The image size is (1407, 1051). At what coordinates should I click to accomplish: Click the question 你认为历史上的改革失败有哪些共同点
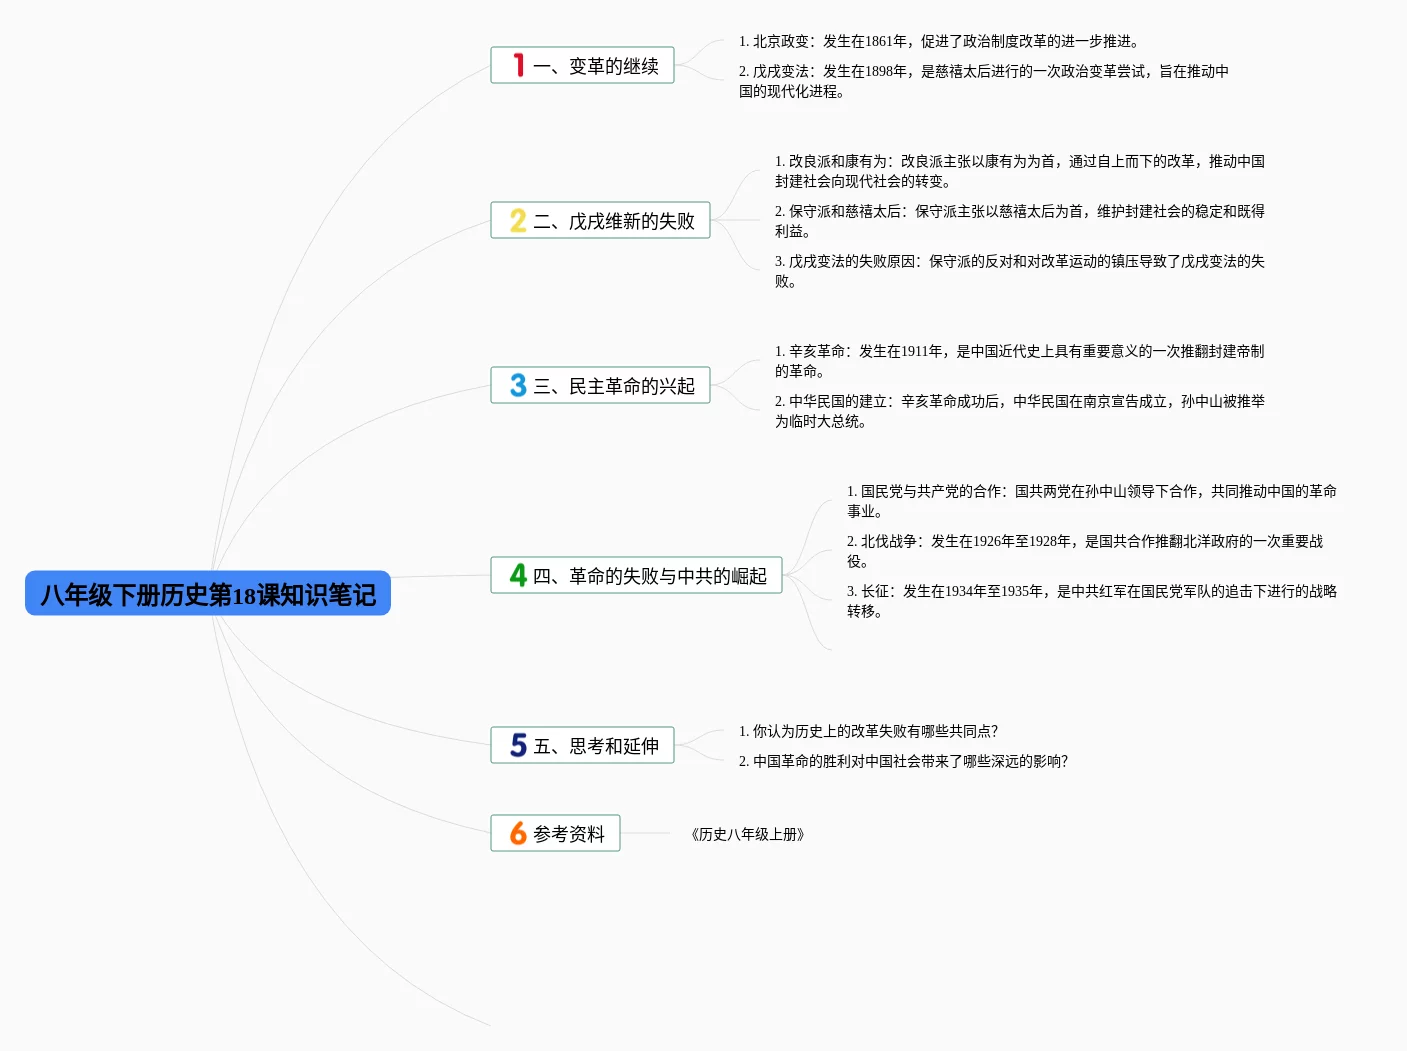point(868,731)
